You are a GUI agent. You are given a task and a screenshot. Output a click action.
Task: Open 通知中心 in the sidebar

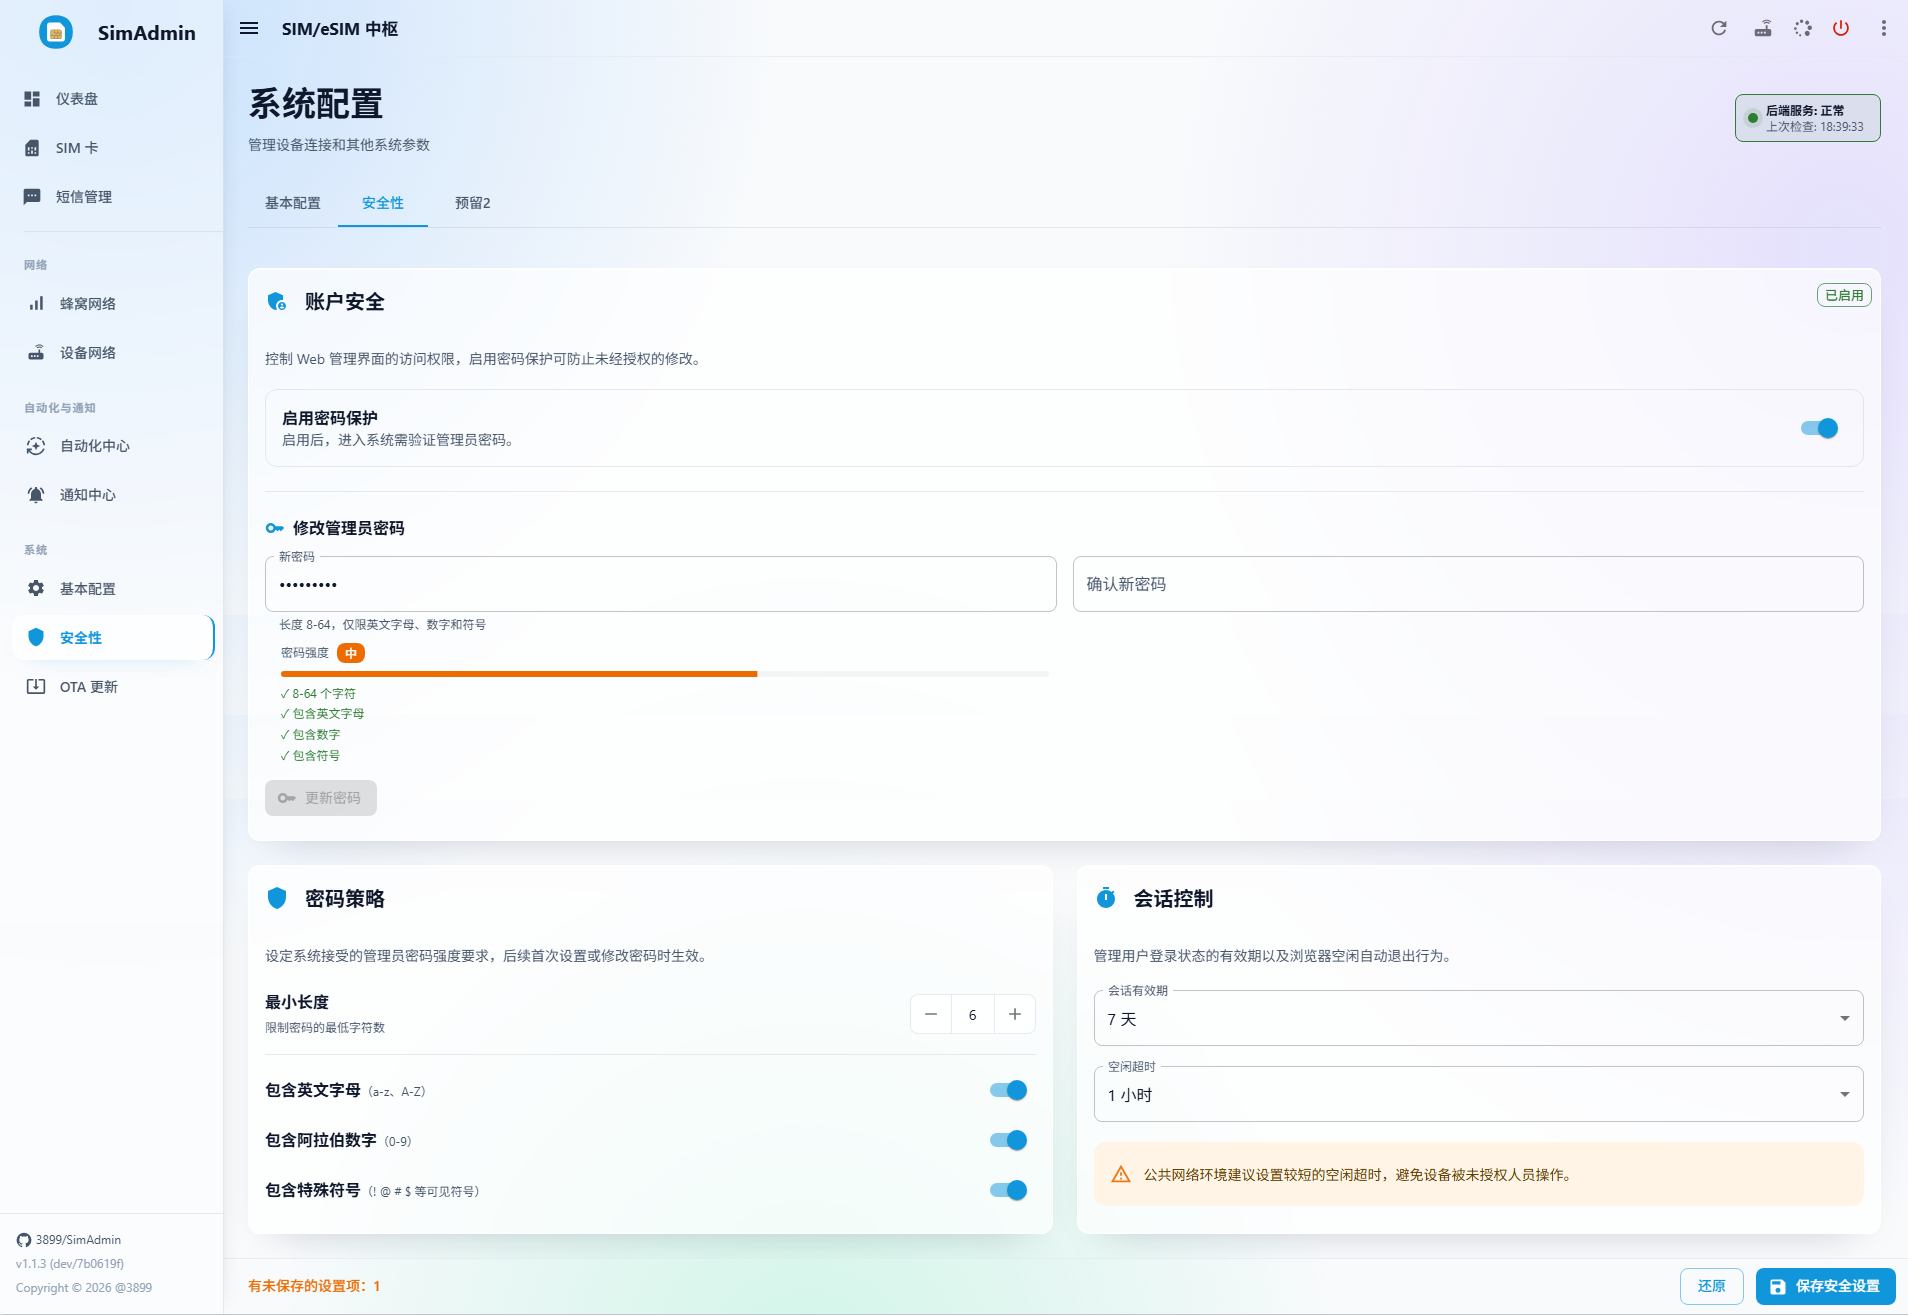click(112, 495)
